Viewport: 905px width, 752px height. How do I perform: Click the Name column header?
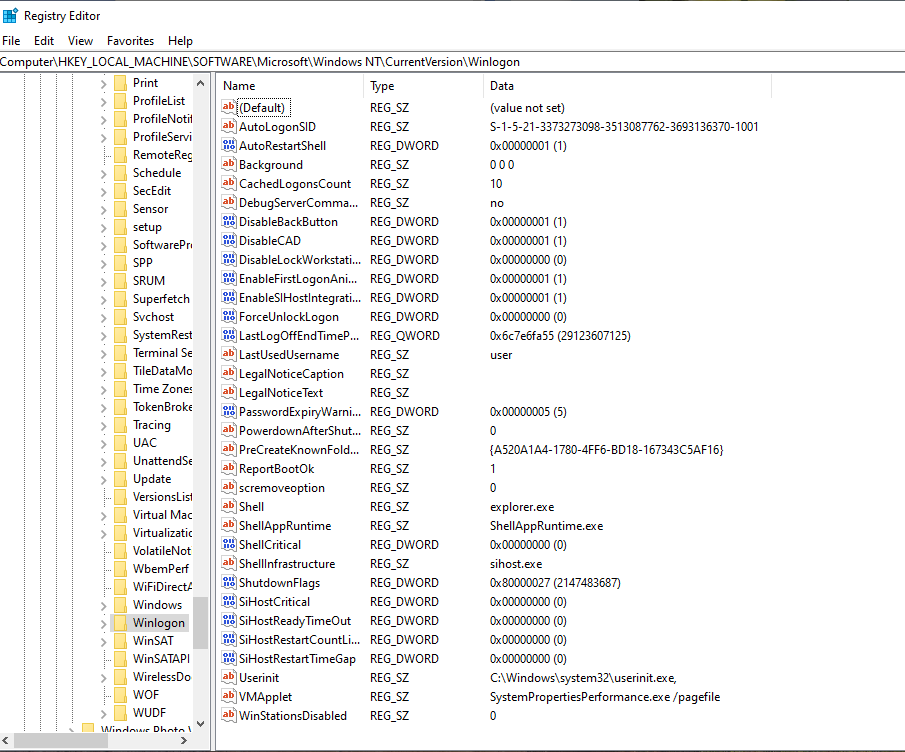[x=291, y=86]
